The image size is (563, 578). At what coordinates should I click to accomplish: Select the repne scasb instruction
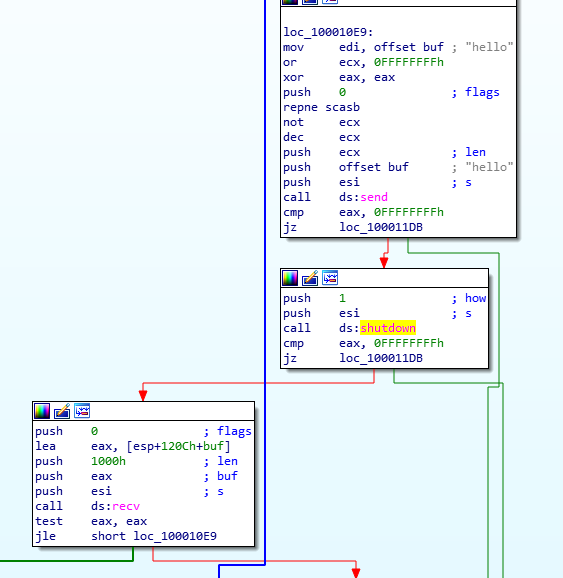click(x=321, y=107)
